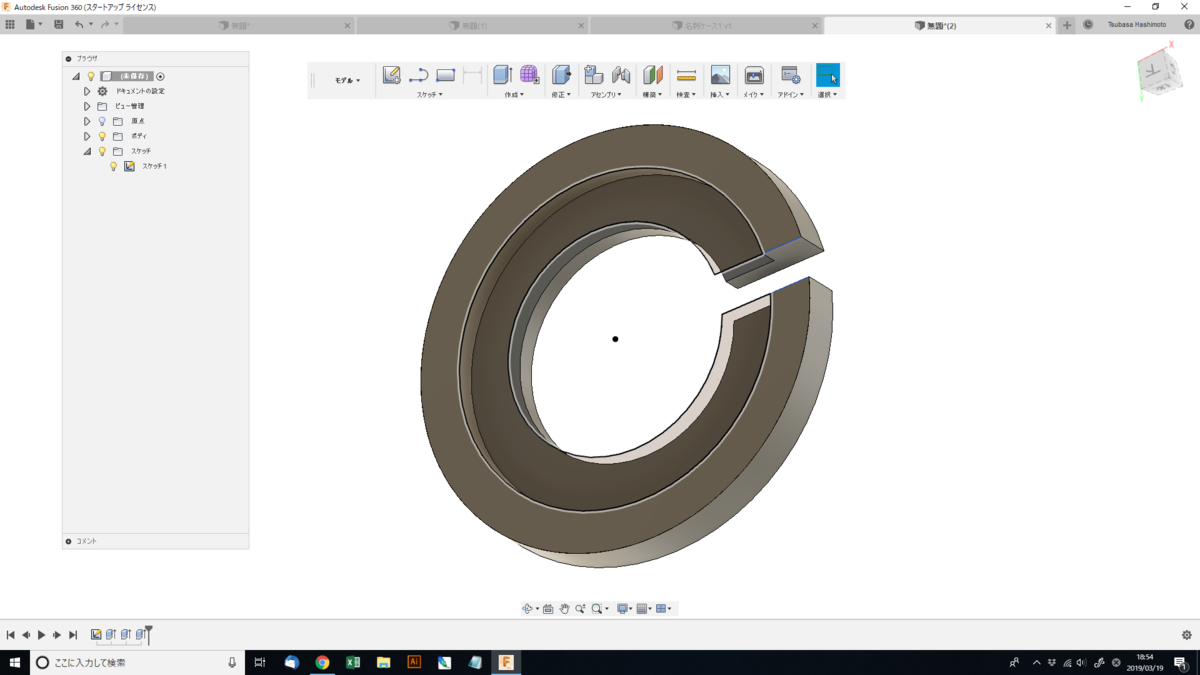Pick the Line sketch tool

418,75
